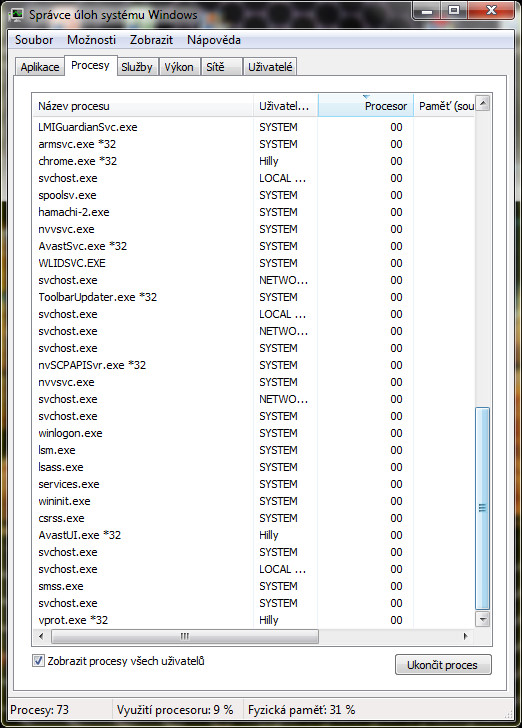Image resolution: width=522 pixels, height=728 pixels.
Task: Select the nvSCPAPISvr.exe *32 process
Action: point(254,365)
